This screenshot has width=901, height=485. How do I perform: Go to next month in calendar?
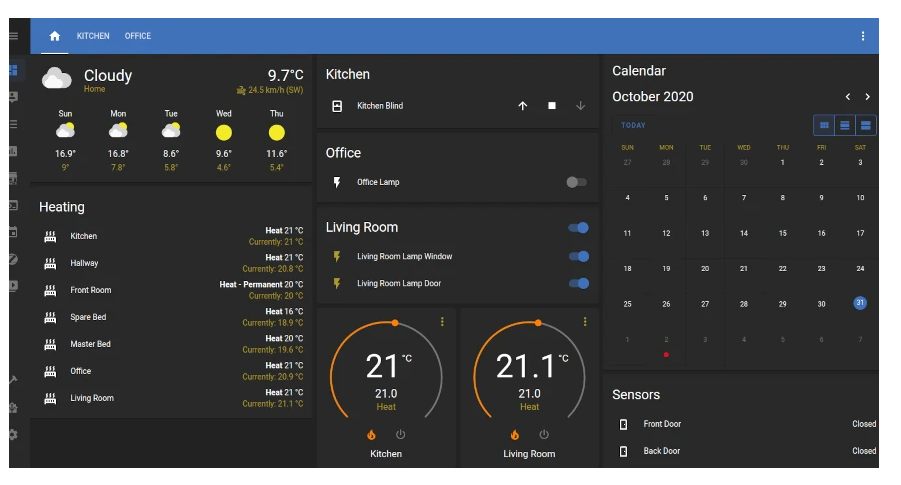[x=867, y=97]
